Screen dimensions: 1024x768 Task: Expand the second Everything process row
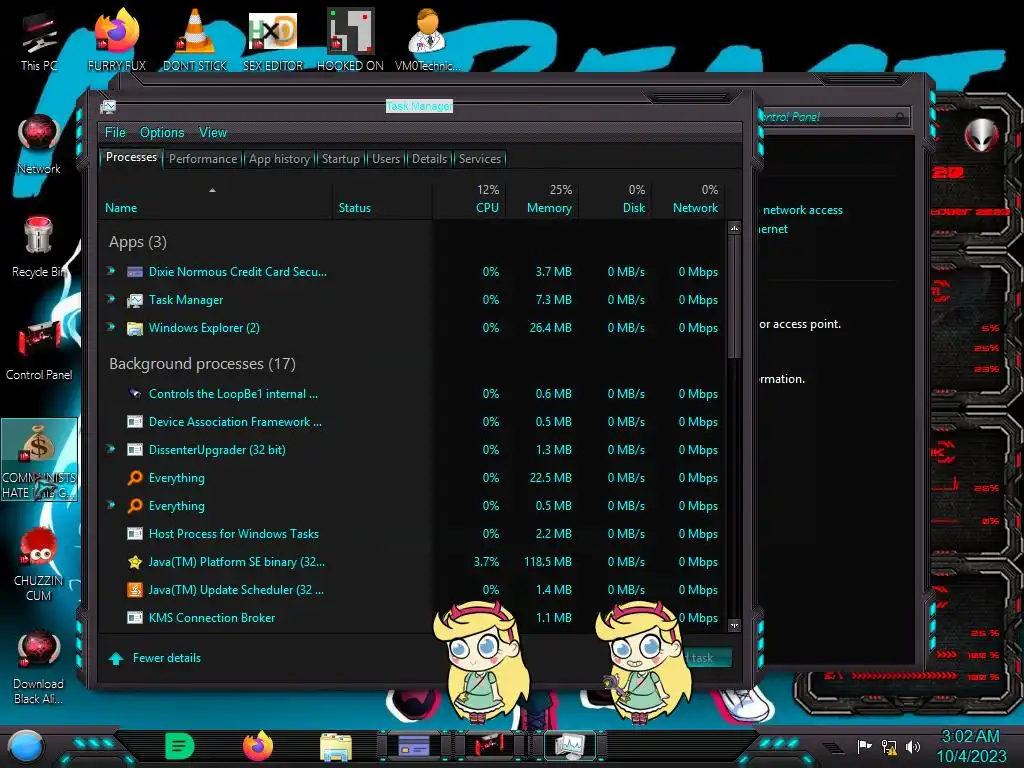(110, 505)
